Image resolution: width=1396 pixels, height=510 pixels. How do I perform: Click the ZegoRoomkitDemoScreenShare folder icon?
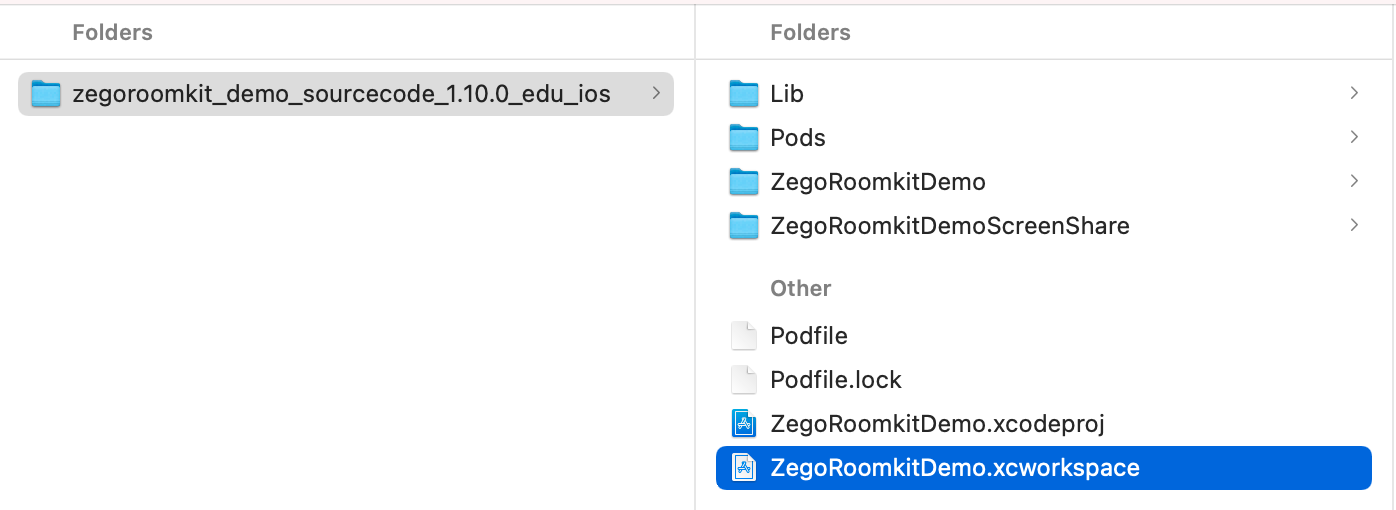coord(744,226)
